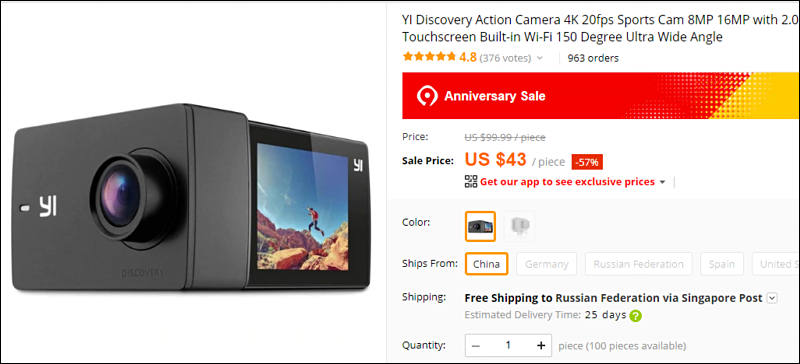Screen dimensions: 800x364
Task: Select the greyed-out white color option
Action: [x=519, y=226]
